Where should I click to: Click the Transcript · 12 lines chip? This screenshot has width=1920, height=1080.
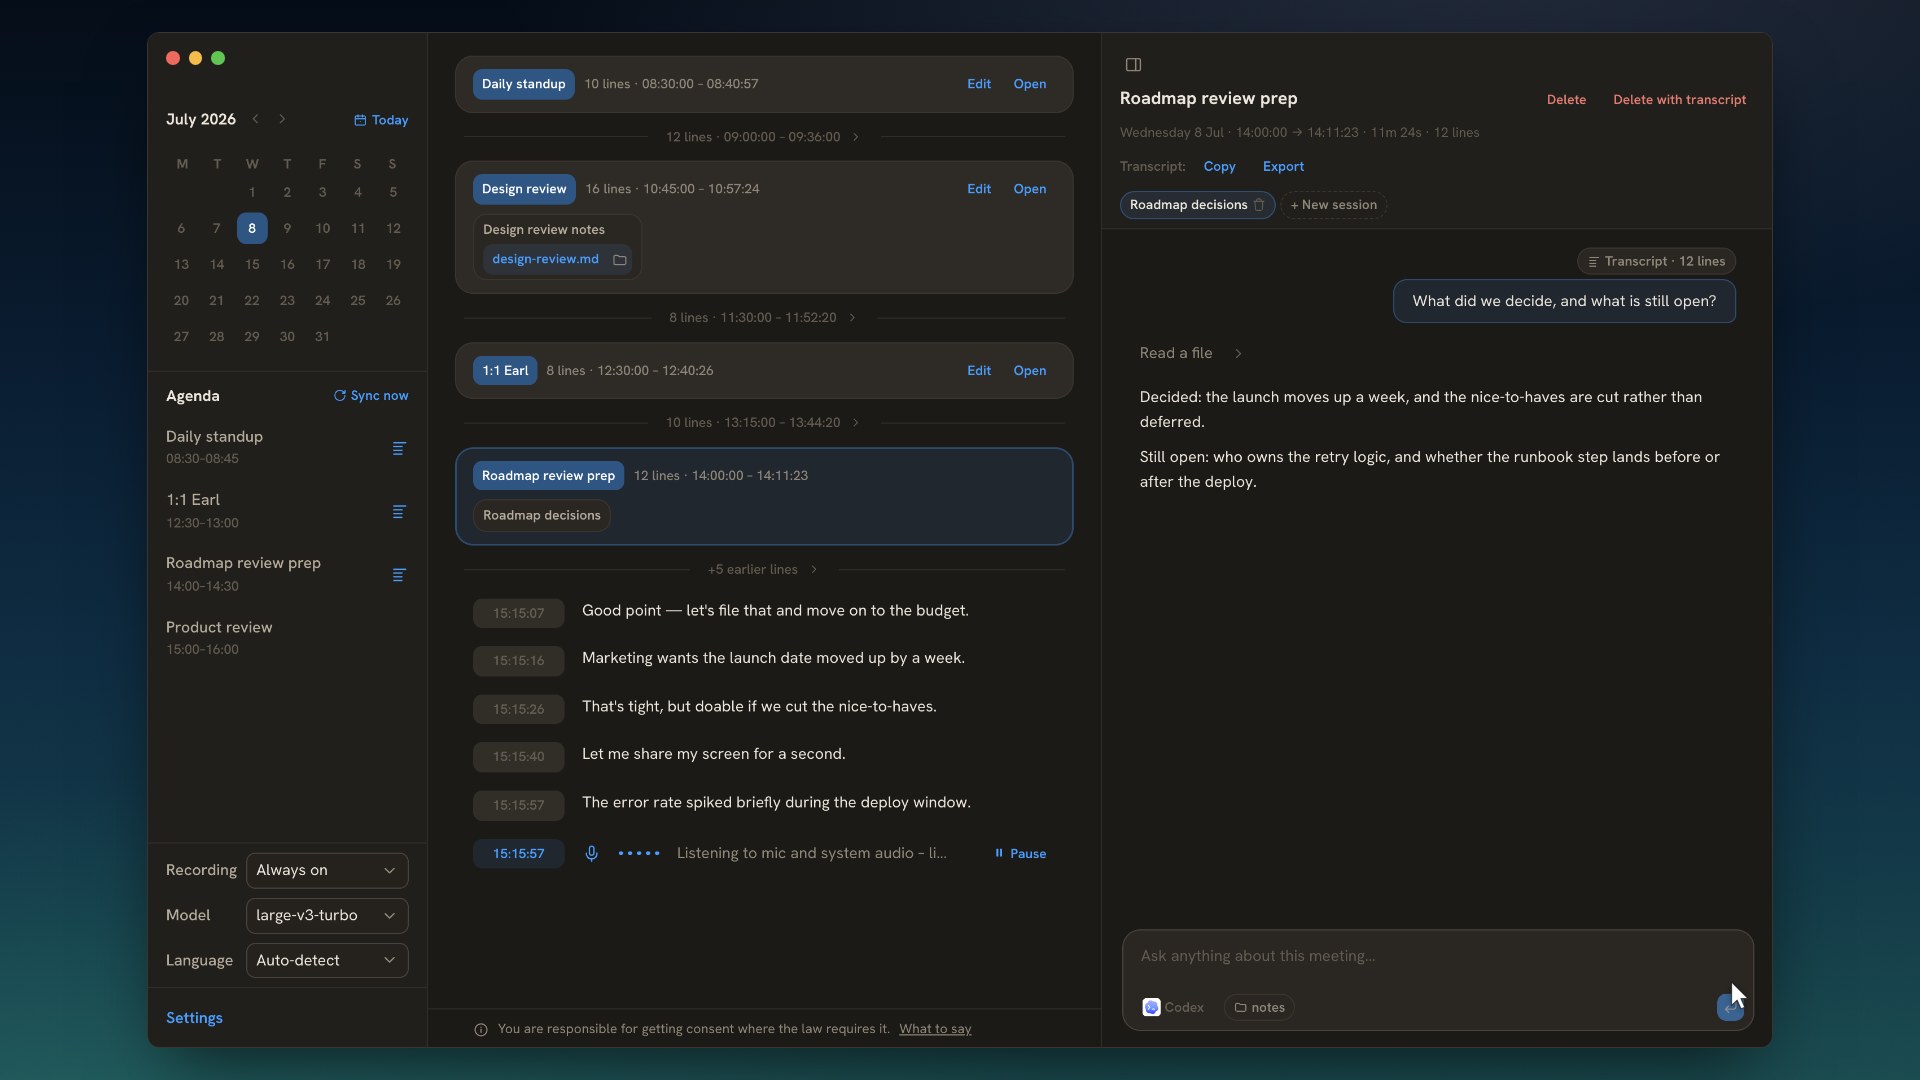click(1656, 262)
